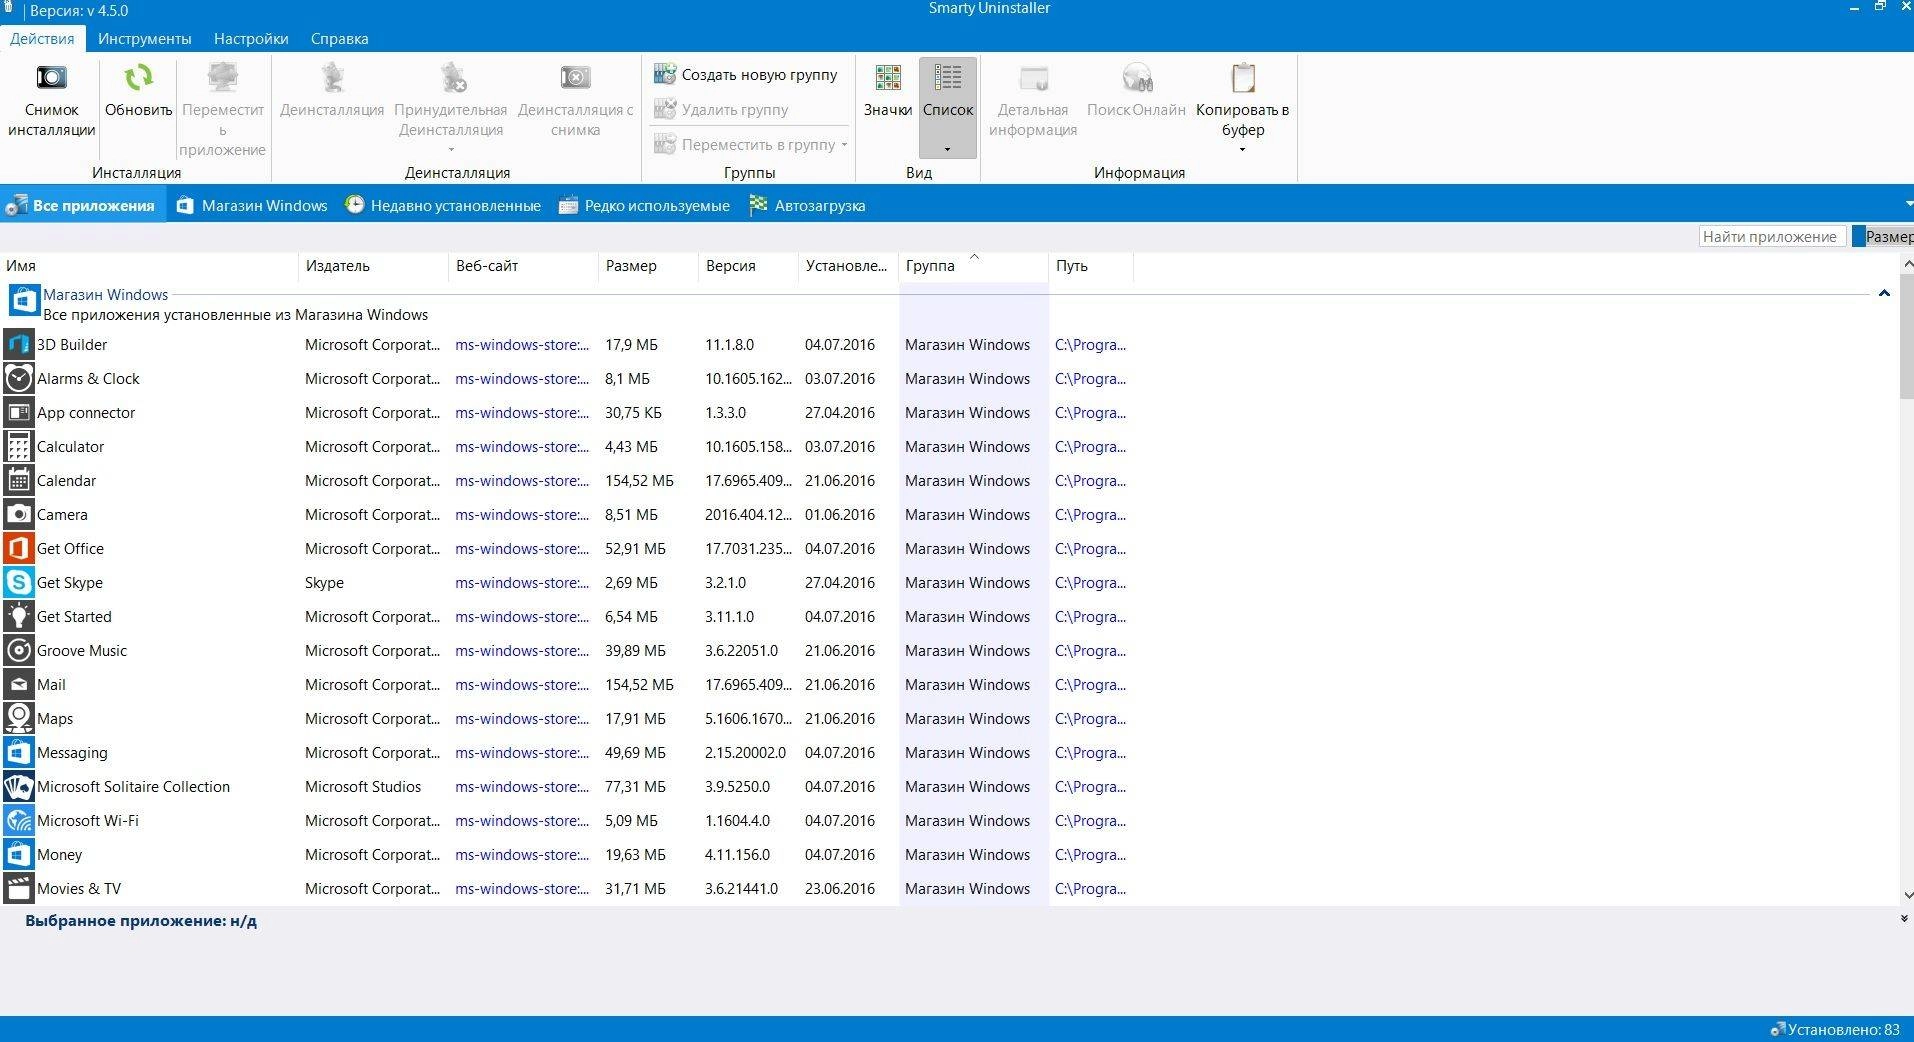Open the Настройки ribbon tab
The image size is (1914, 1042).
coord(251,39)
